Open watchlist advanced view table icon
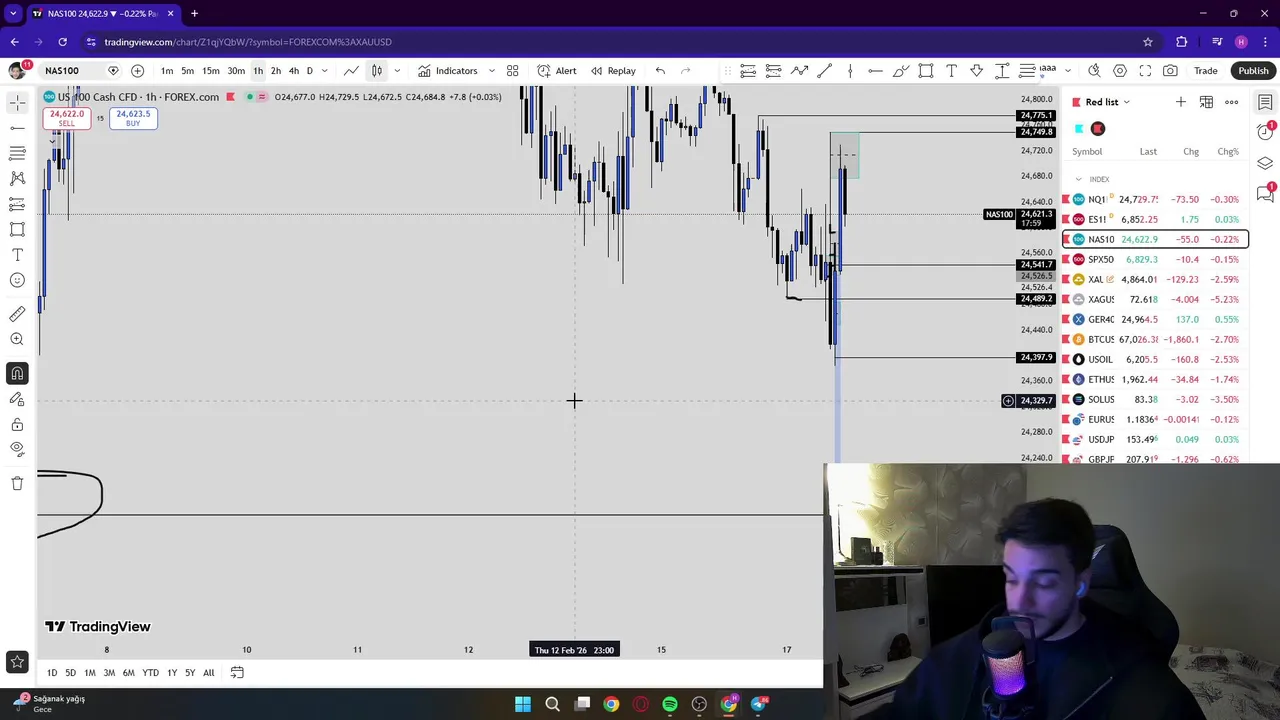 tap(1206, 102)
